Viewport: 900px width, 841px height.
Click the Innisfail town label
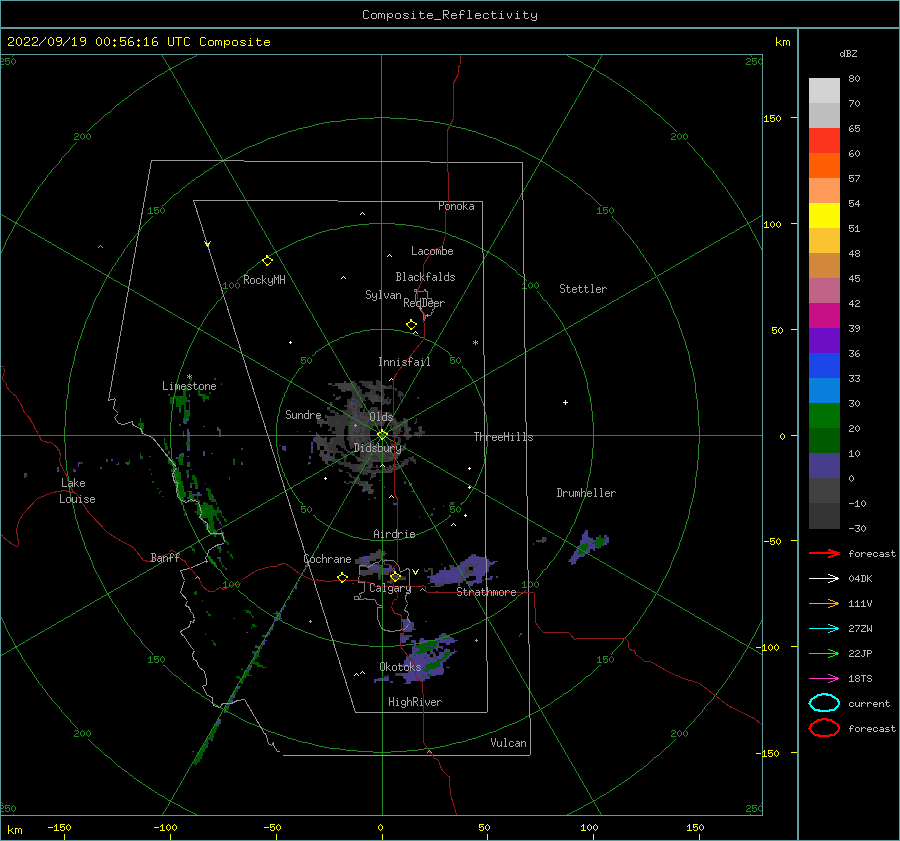tap(404, 362)
